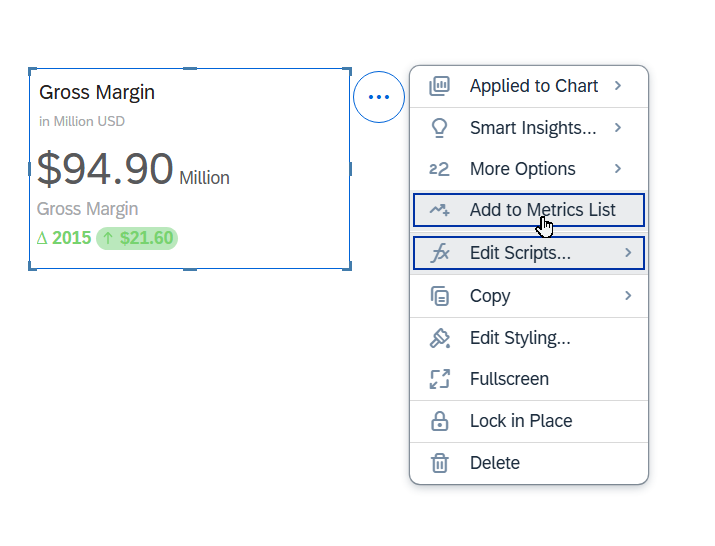Click the padlock Lock in Place icon
715x546 pixels.
tap(439, 421)
